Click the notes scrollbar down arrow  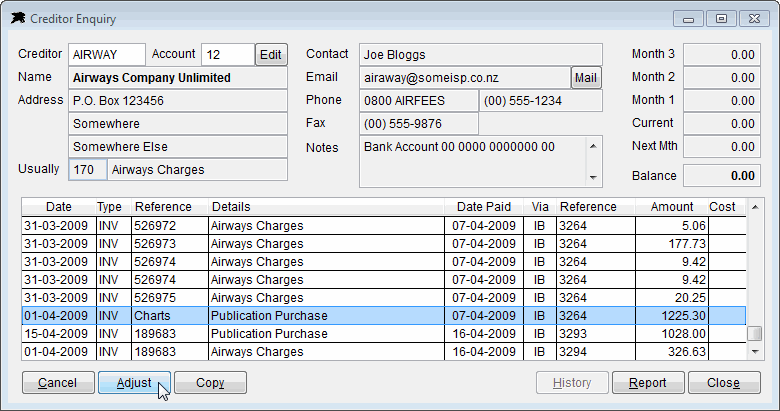(x=593, y=178)
